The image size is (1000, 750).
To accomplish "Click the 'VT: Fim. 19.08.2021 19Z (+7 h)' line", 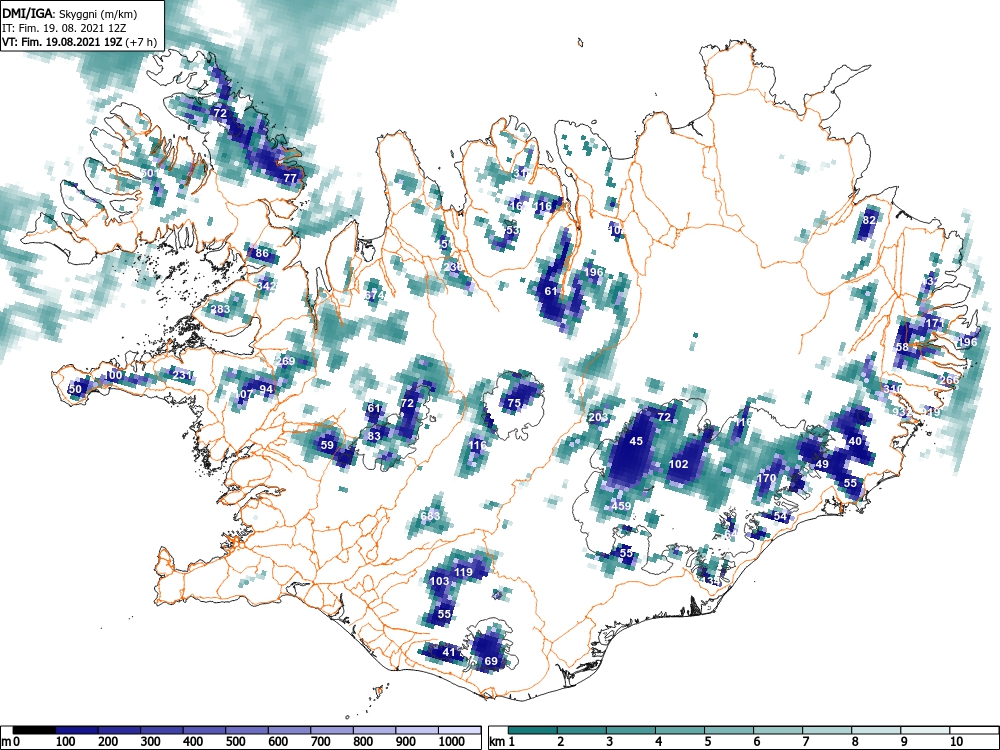I will (79, 42).
